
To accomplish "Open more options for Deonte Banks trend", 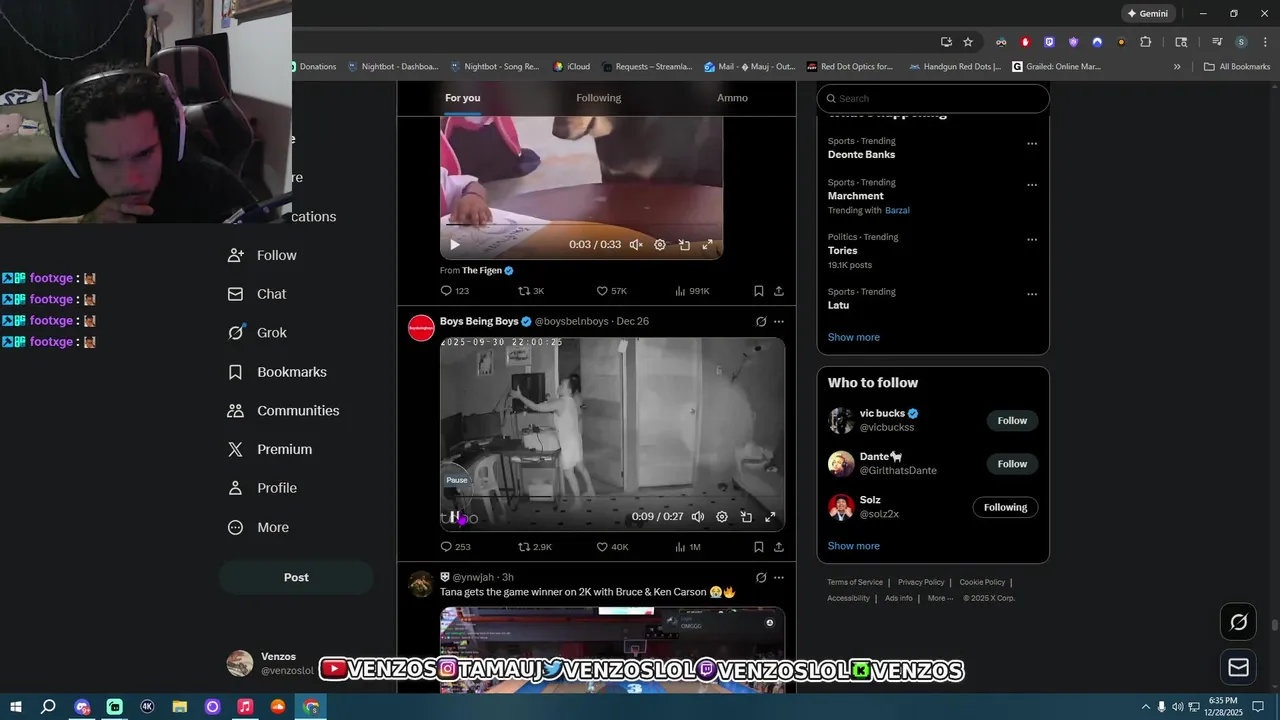I will (x=1032, y=144).
